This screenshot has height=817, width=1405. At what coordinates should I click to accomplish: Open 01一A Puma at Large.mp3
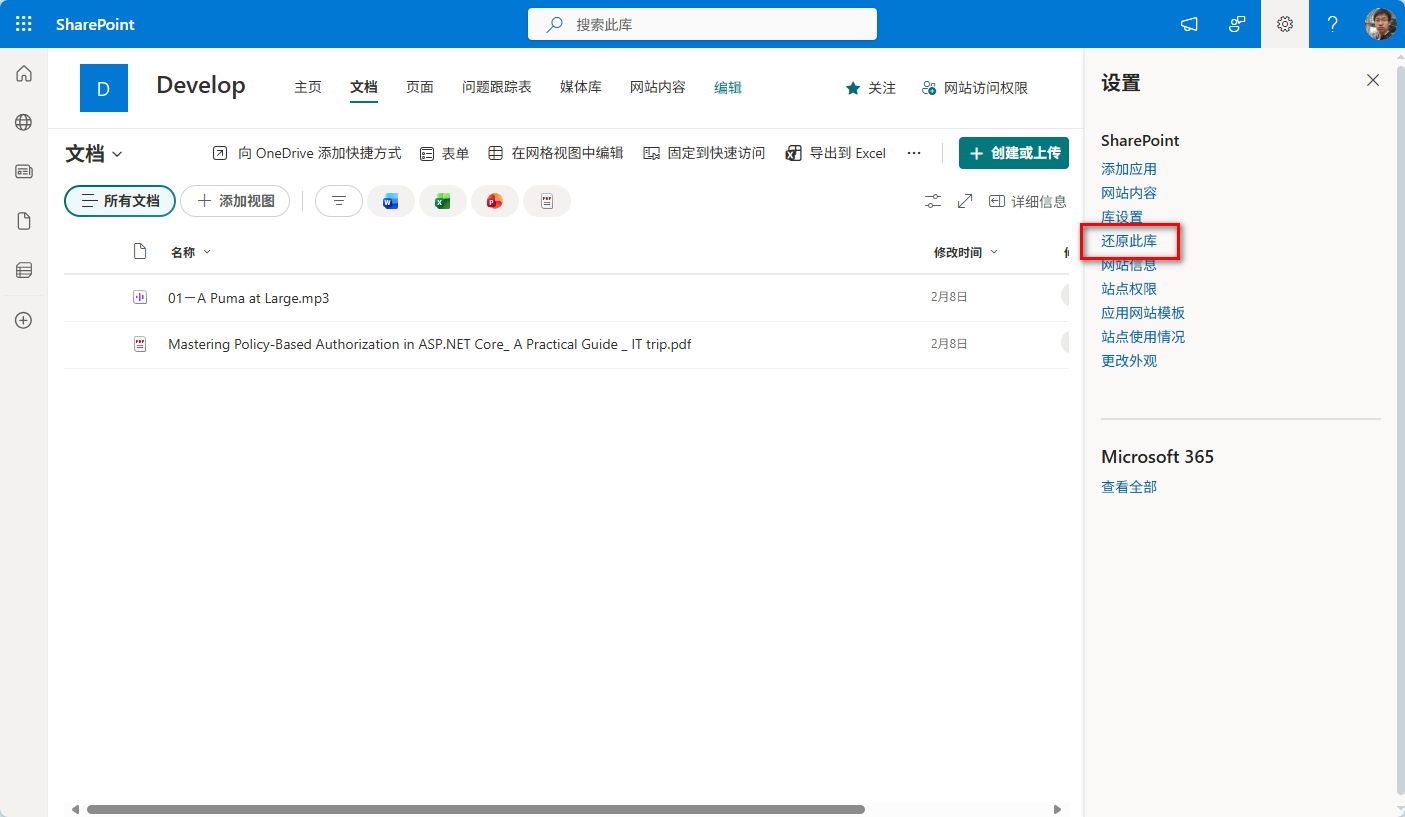coord(249,298)
